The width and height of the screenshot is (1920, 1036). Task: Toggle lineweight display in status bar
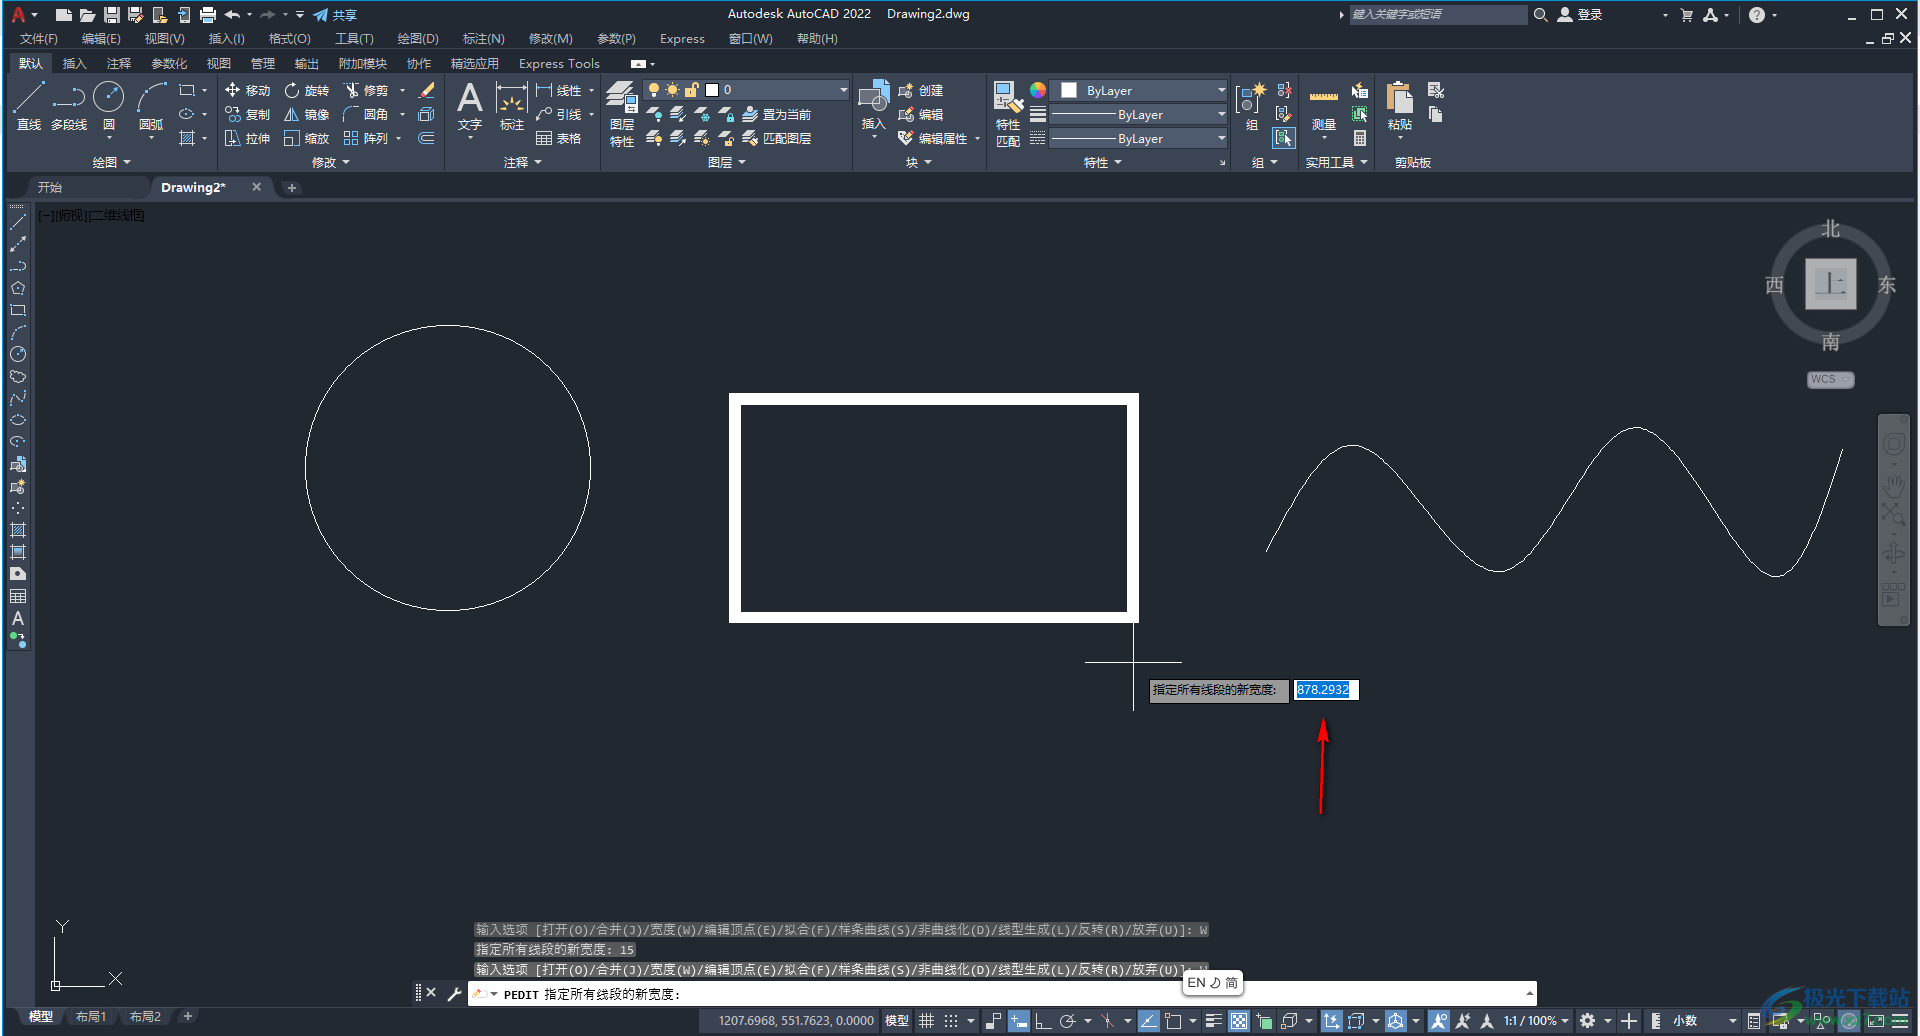pyautogui.click(x=1213, y=1021)
